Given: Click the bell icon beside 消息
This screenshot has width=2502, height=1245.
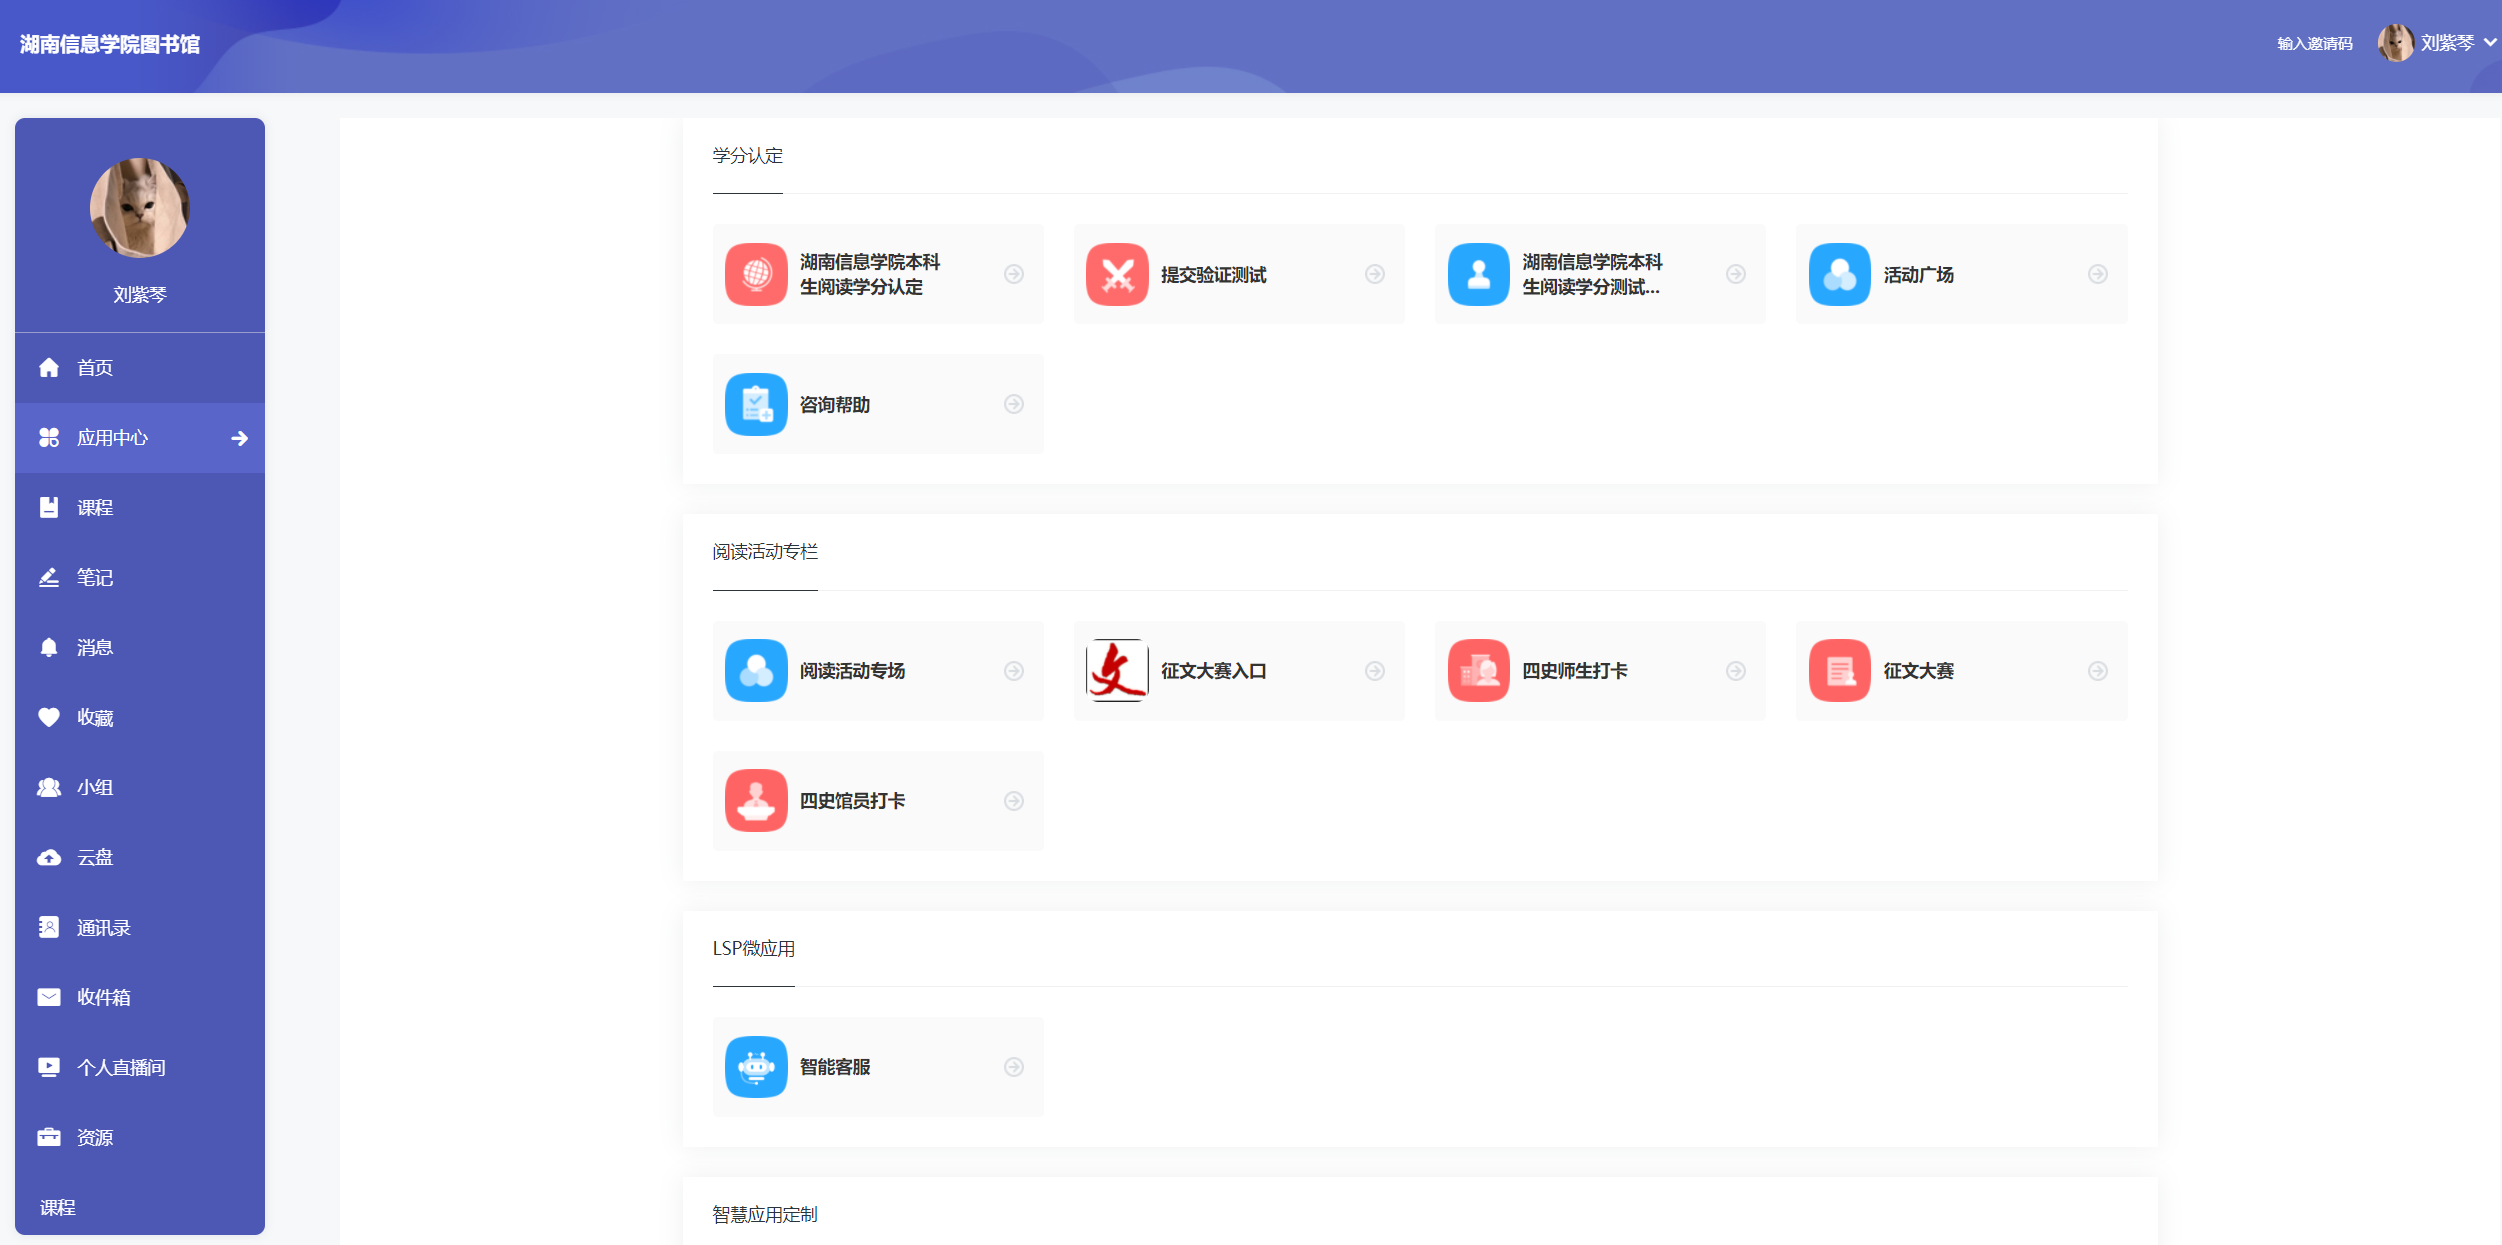Looking at the screenshot, I should coord(48,647).
